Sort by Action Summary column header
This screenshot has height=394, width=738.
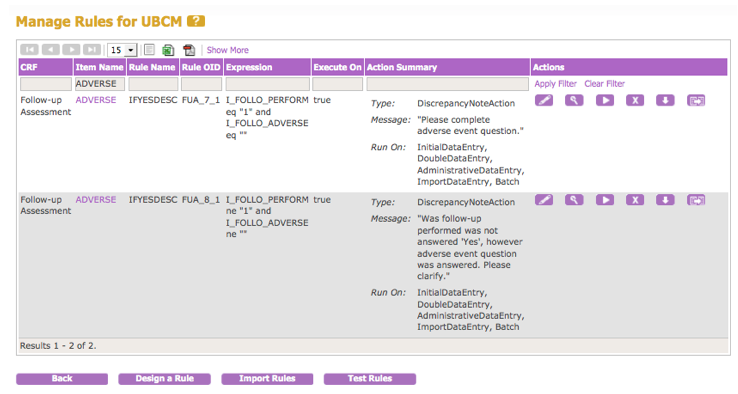(447, 67)
